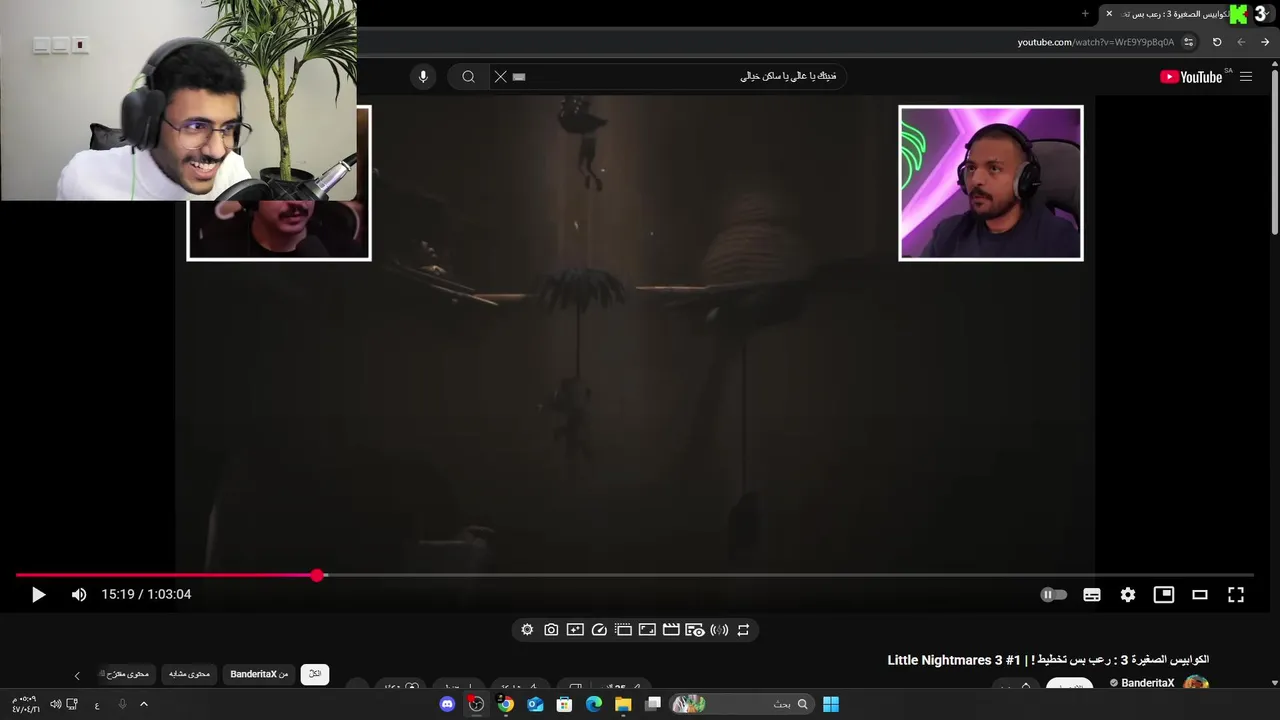Open the extension toolbar gear options

tap(527, 630)
